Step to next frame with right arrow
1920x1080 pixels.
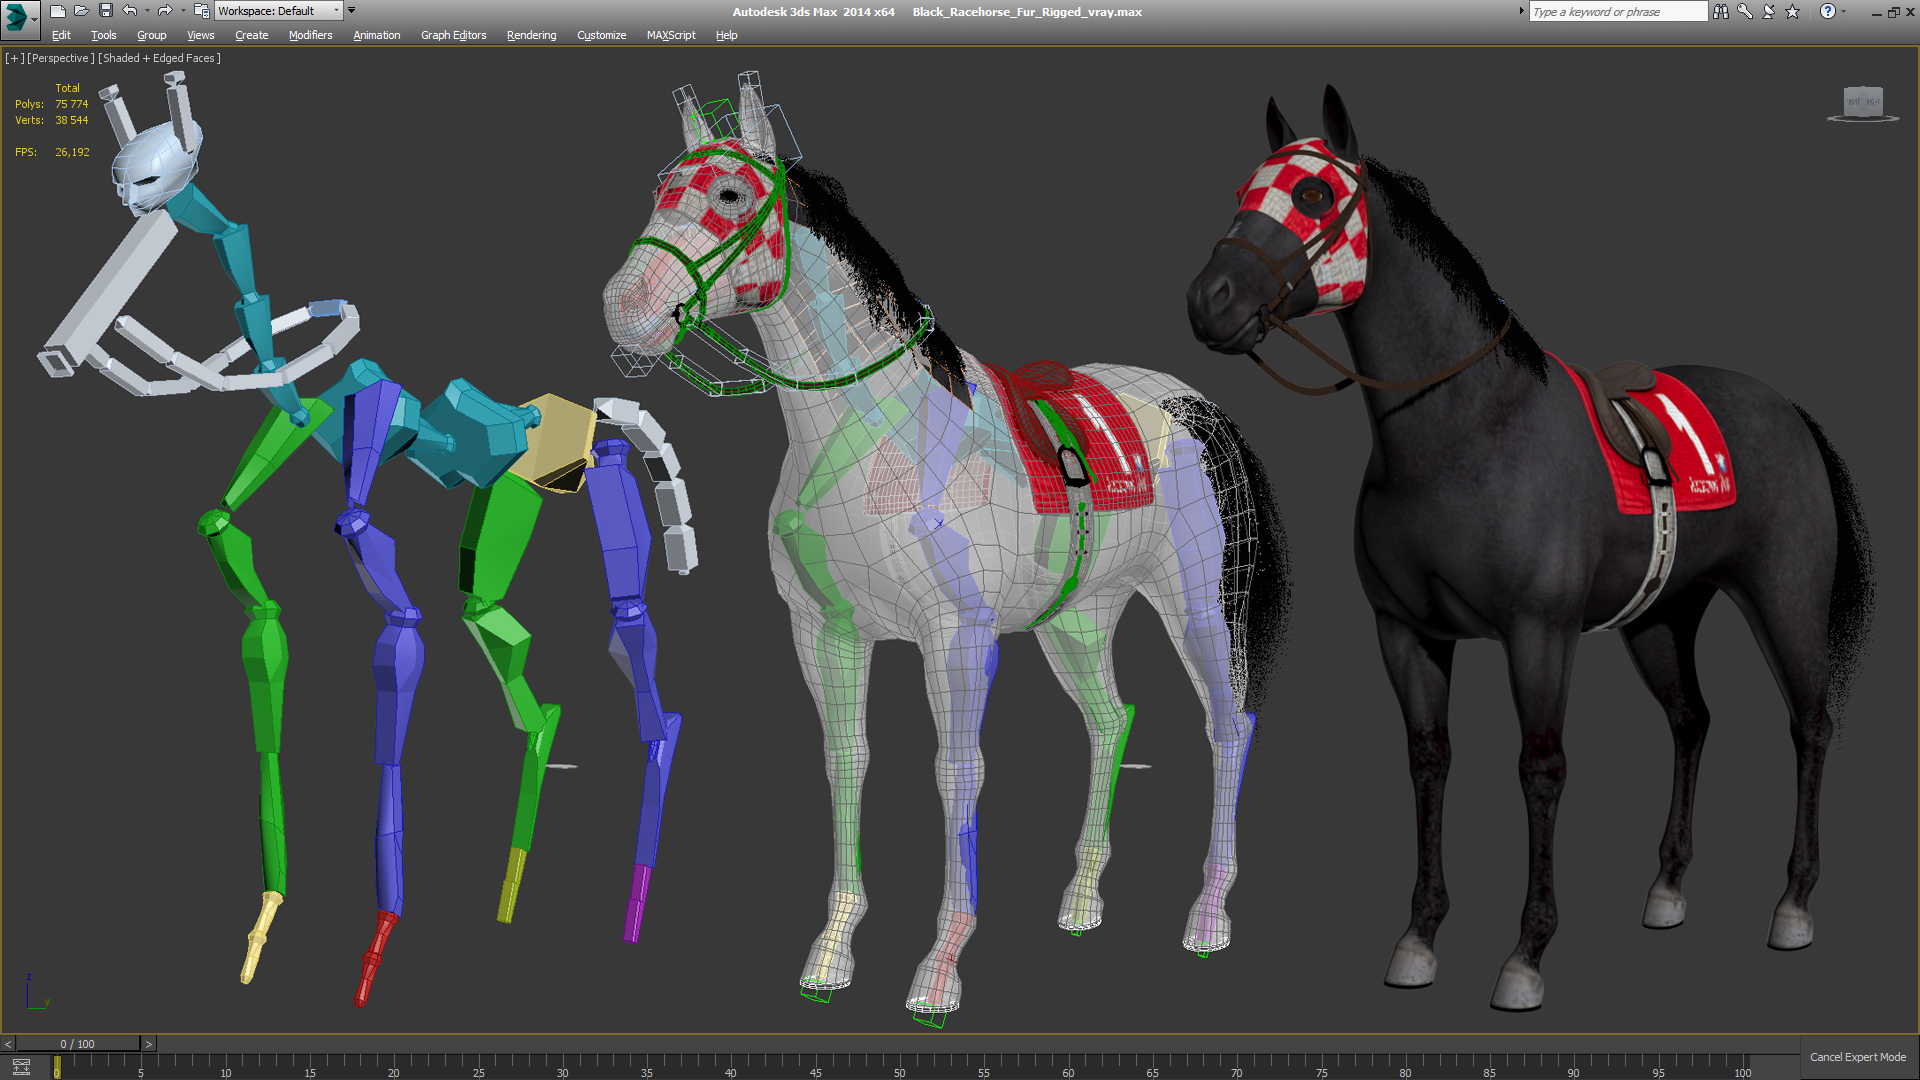pos(149,1044)
